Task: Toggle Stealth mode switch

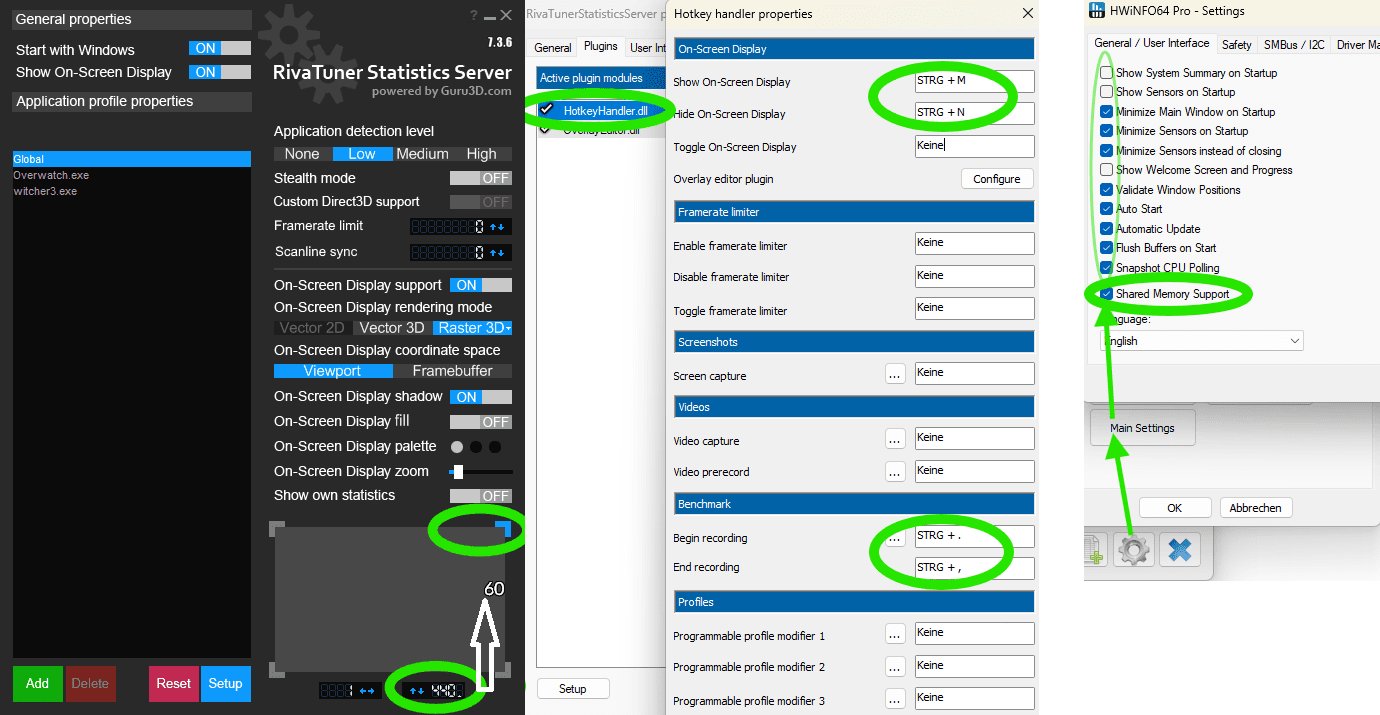Action: tap(481, 178)
